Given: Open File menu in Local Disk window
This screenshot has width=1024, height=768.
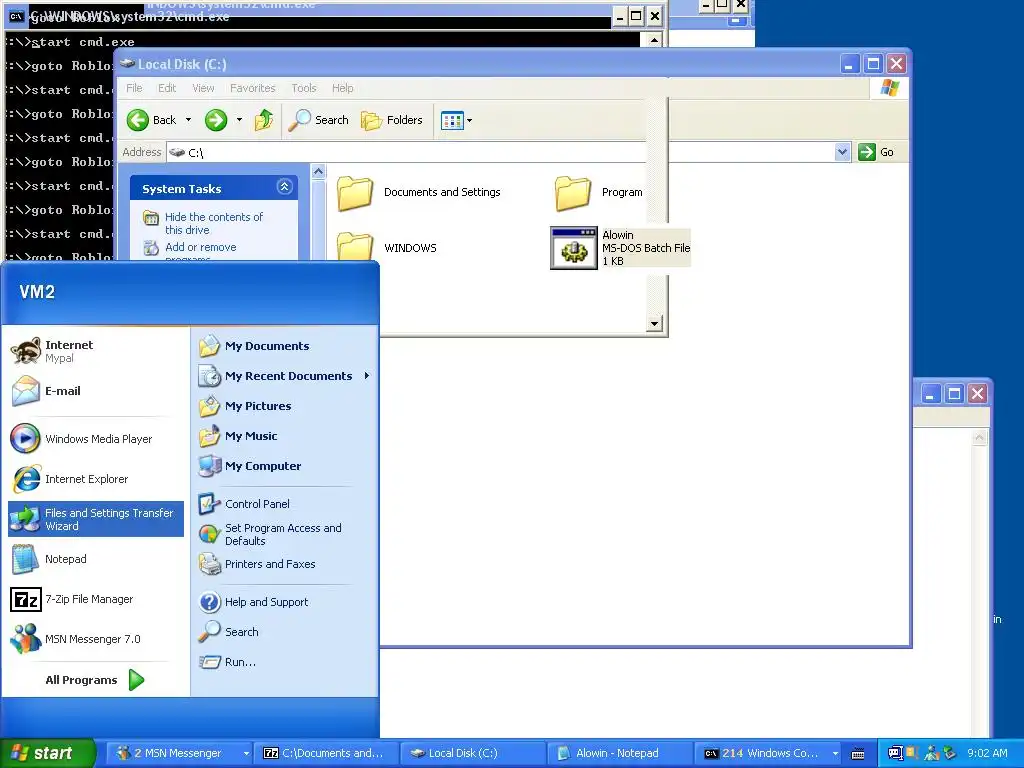Looking at the screenshot, I should point(134,88).
